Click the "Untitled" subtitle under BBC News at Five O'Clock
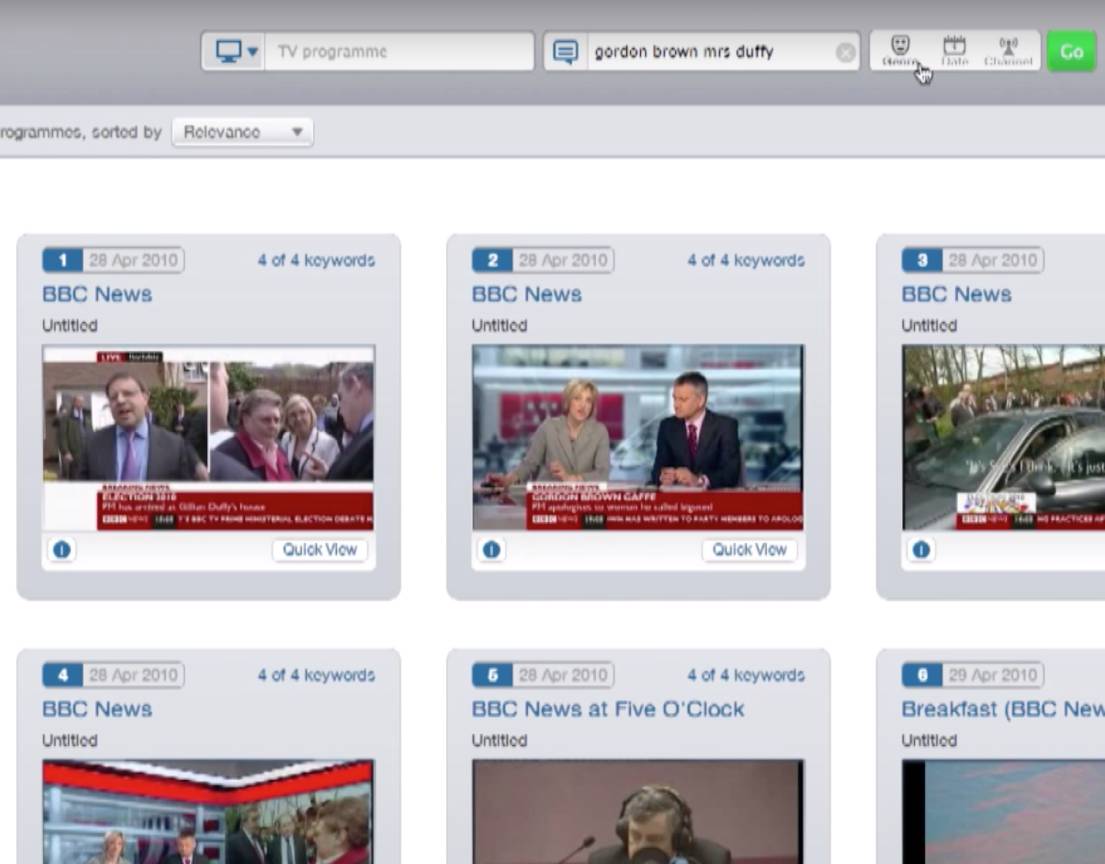The width and height of the screenshot is (1105, 864). click(x=500, y=741)
